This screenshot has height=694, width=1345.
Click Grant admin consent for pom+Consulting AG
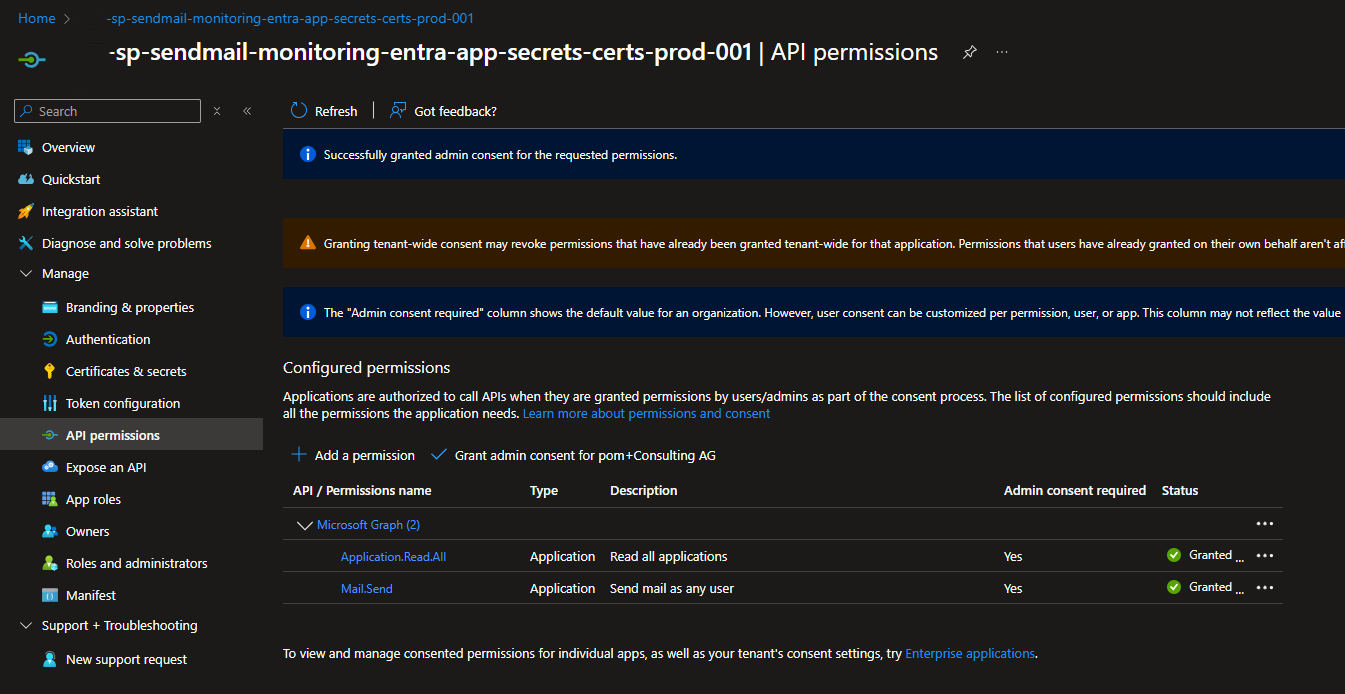pyautogui.click(x=584, y=455)
